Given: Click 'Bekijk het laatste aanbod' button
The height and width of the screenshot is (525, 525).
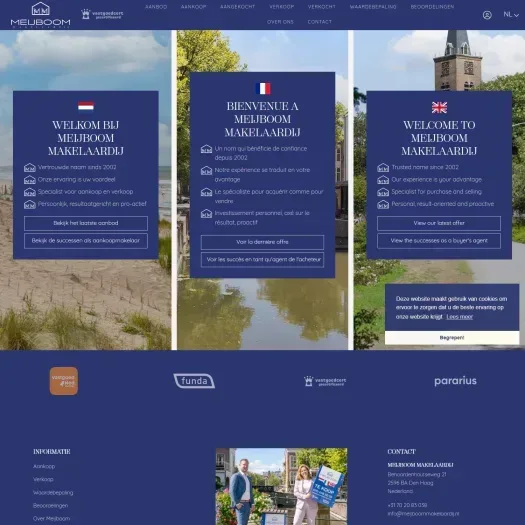Looking at the screenshot, I should pyautogui.click(x=86, y=223).
